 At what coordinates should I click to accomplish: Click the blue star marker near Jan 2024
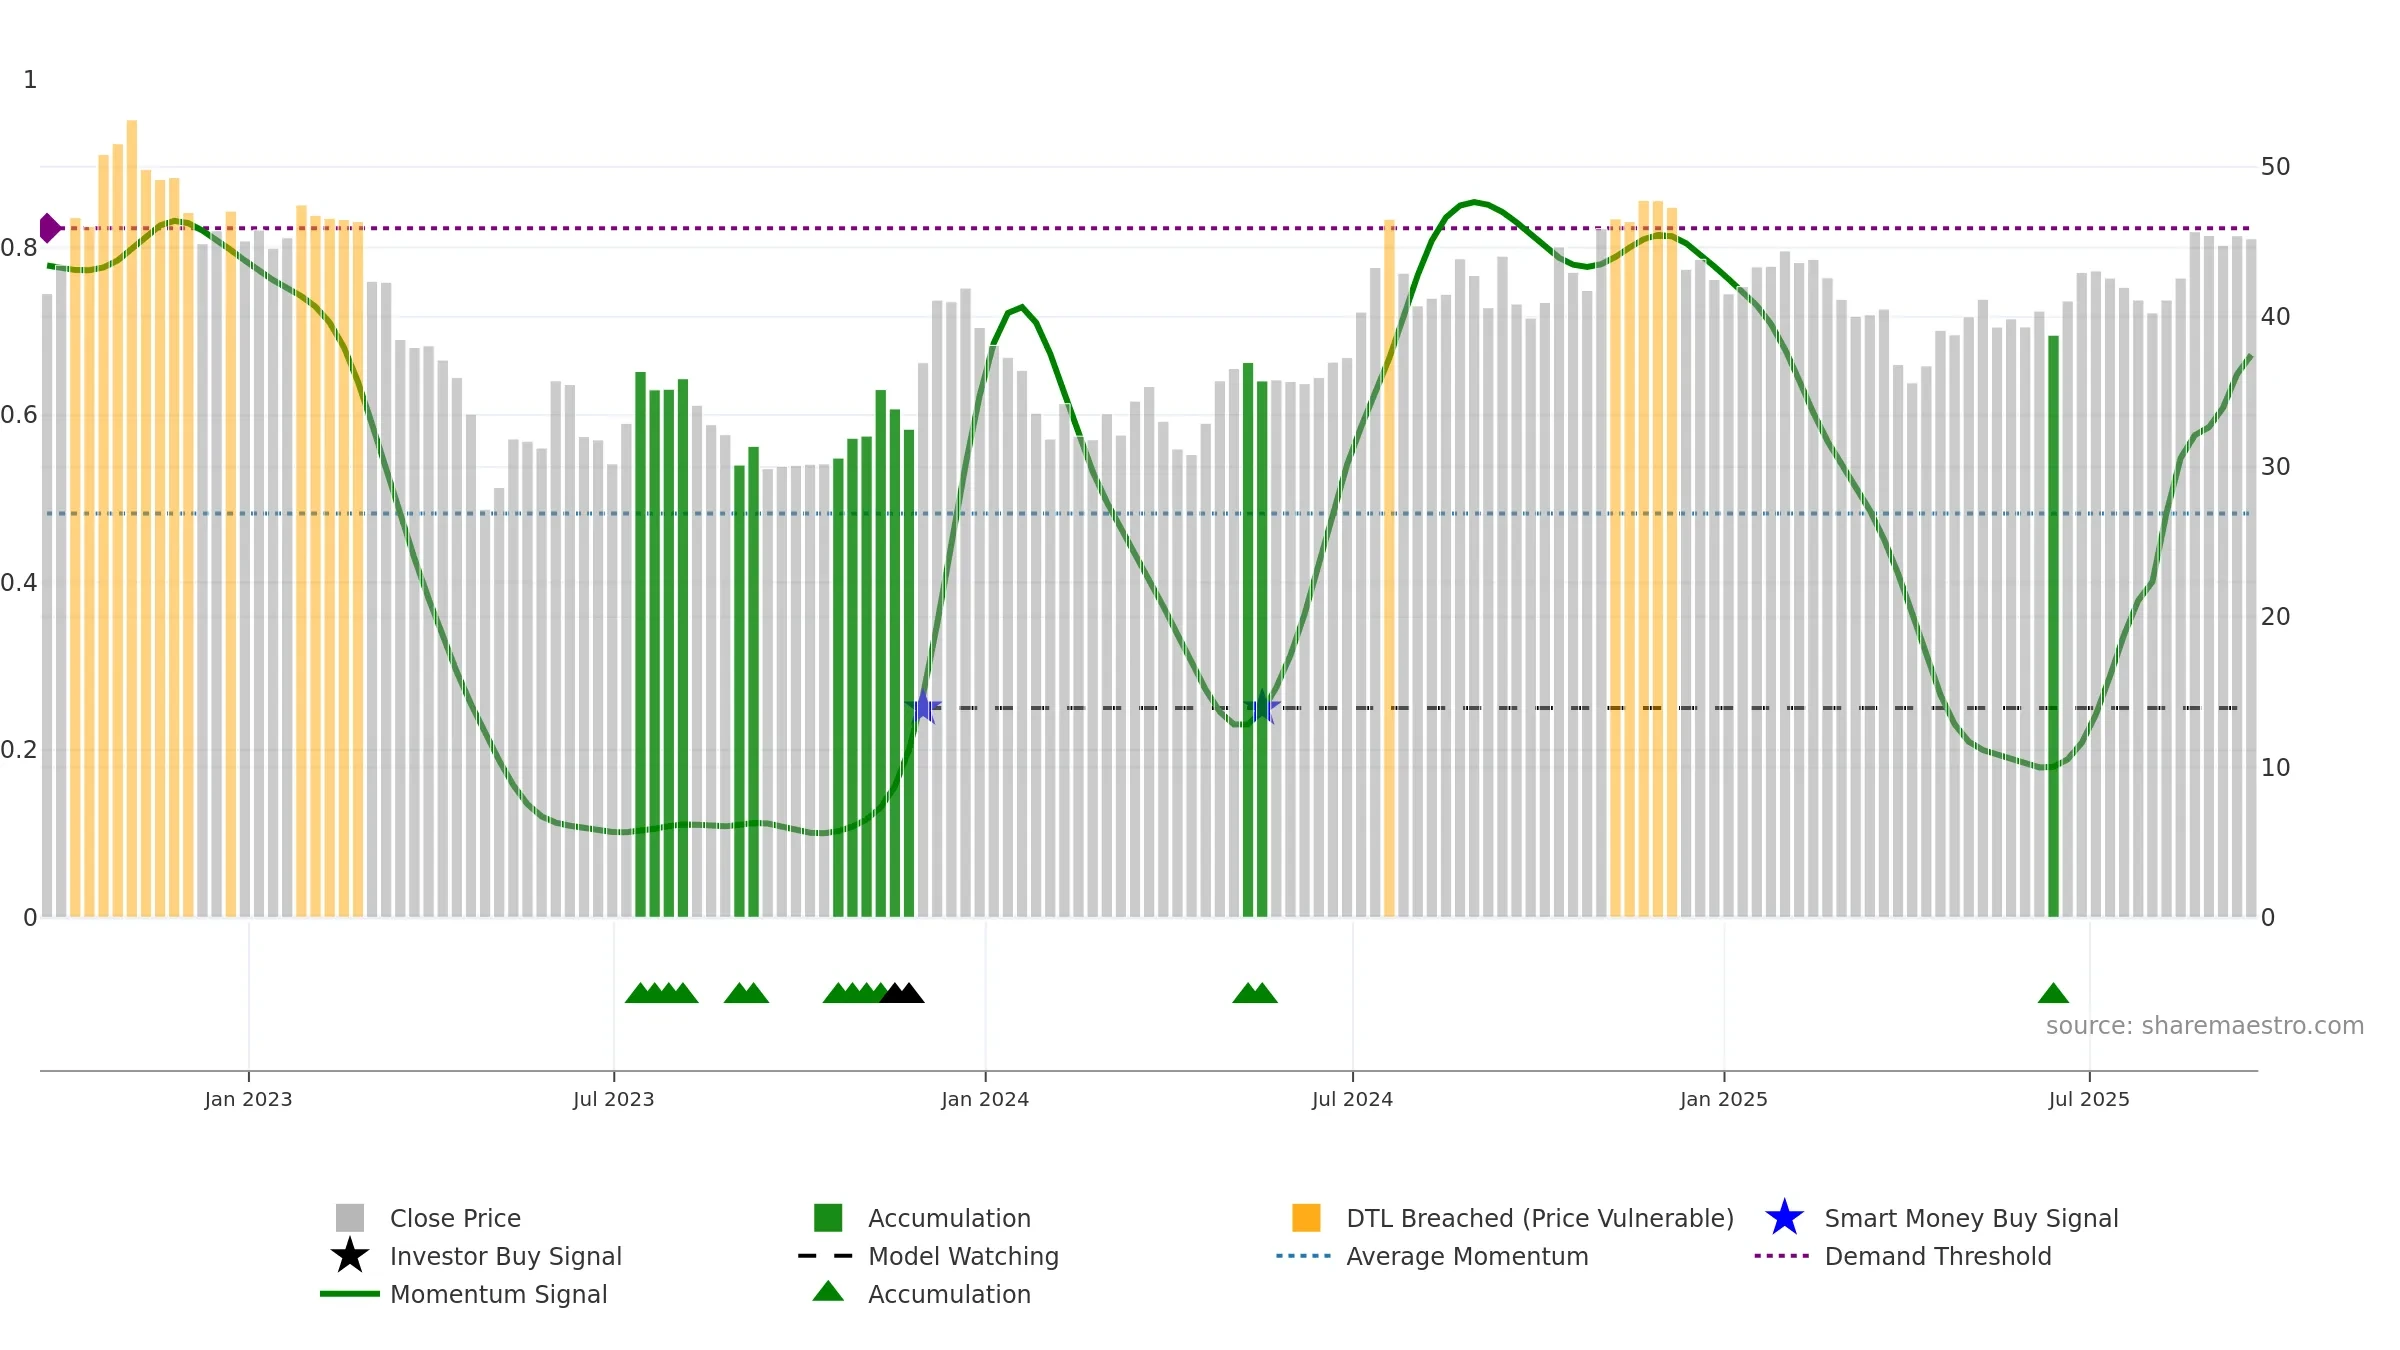(x=923, y=708)
